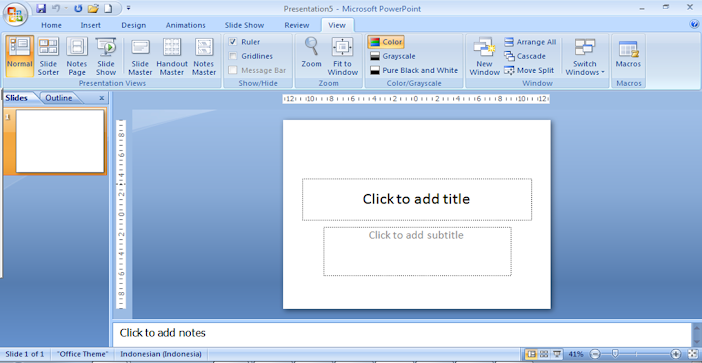Click the horizontal ruler above the slide
The height and width of the screenshot is (363, 702).
coord(416,98)
